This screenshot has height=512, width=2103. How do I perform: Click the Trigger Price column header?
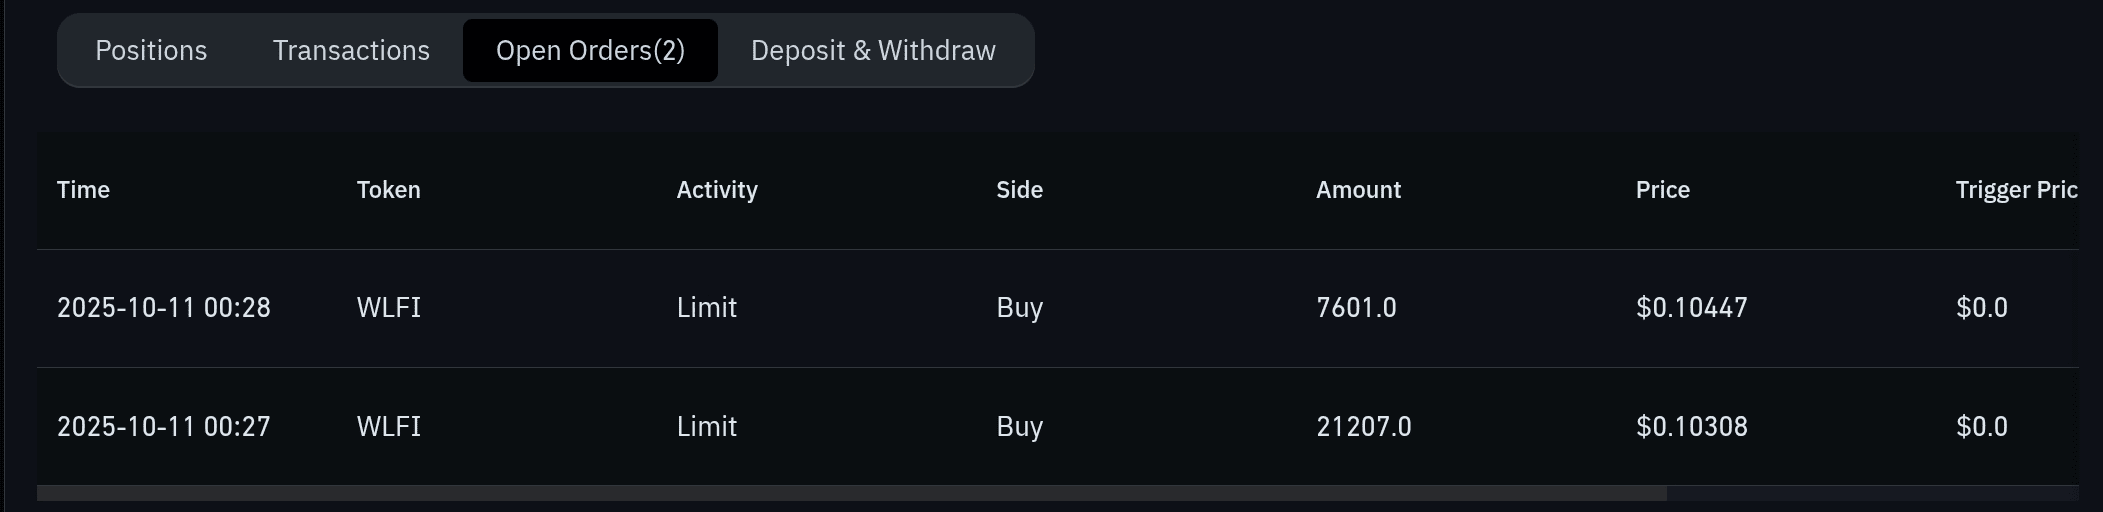[x=2015, y=190]
